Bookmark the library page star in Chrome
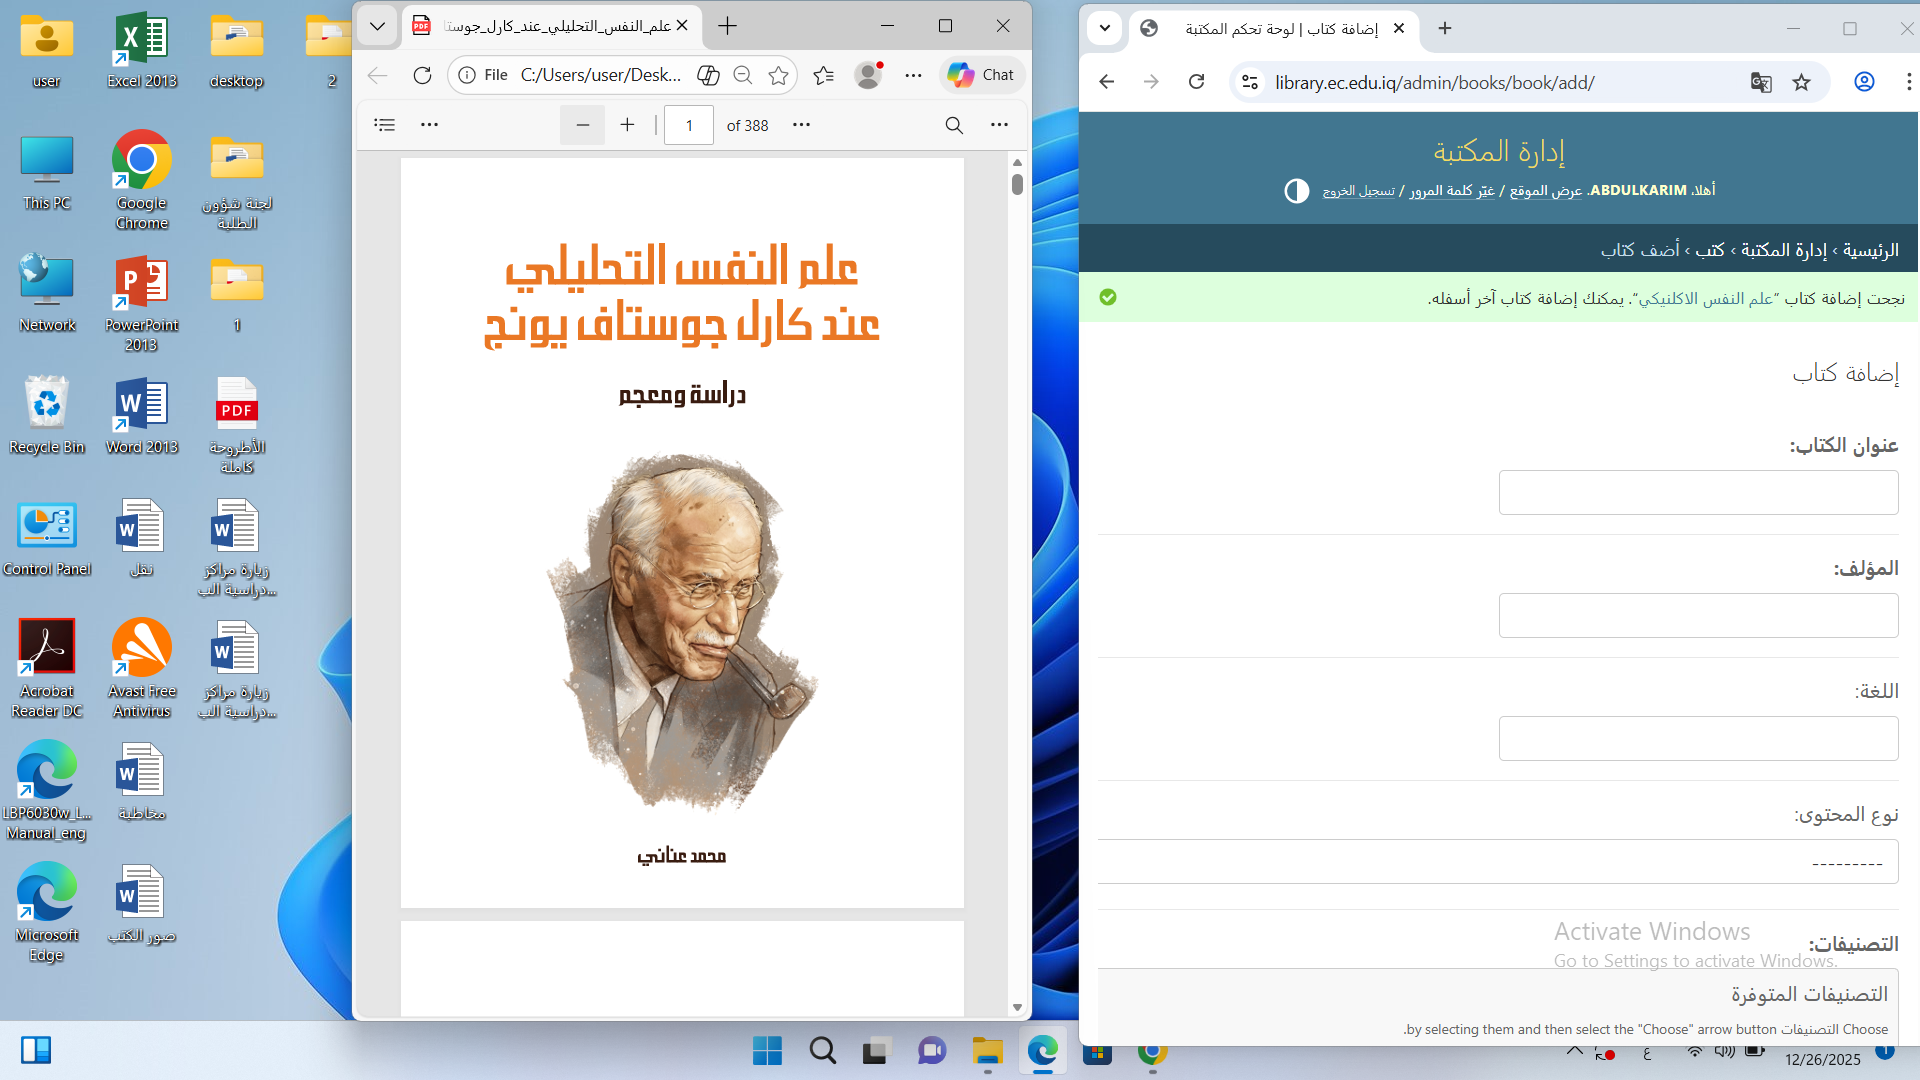The height and width of the screenshot is (1080, 1920). [1802, 82]
